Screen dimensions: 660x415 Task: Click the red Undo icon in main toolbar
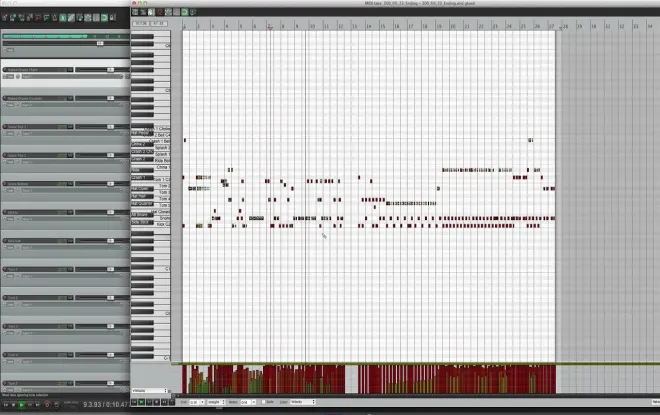(x=38, y=18)
